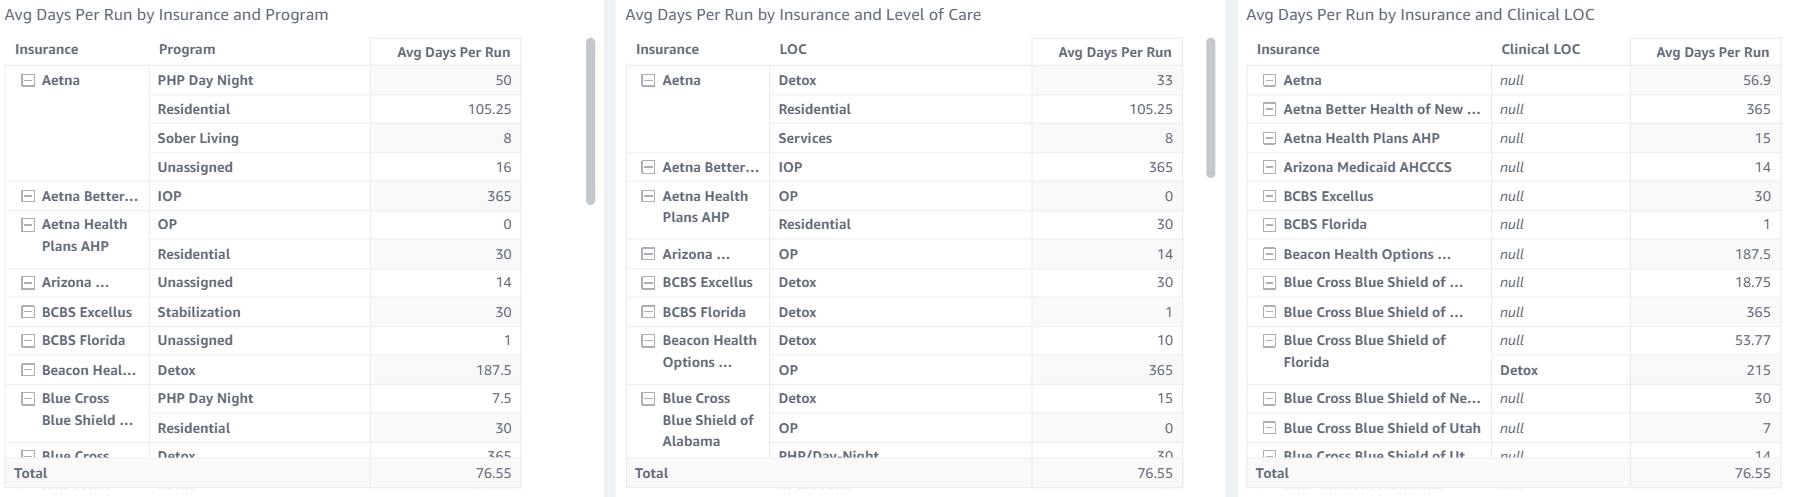Image resolution: width=1816 pixels, height=497 pixels.
Task: Collapse Arizona Medicaid AHCCCS in the Clinical LOC table
Action: 1270,168
